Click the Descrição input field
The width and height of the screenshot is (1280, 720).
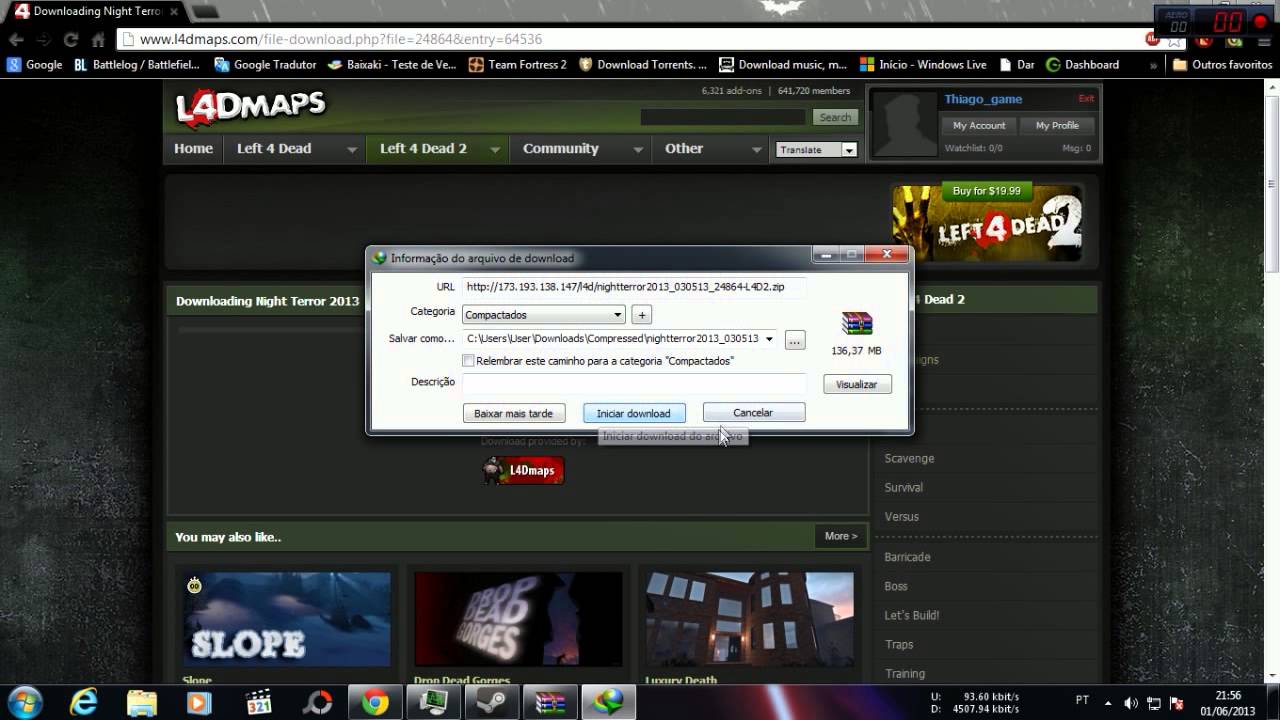[x=634, y=383]
